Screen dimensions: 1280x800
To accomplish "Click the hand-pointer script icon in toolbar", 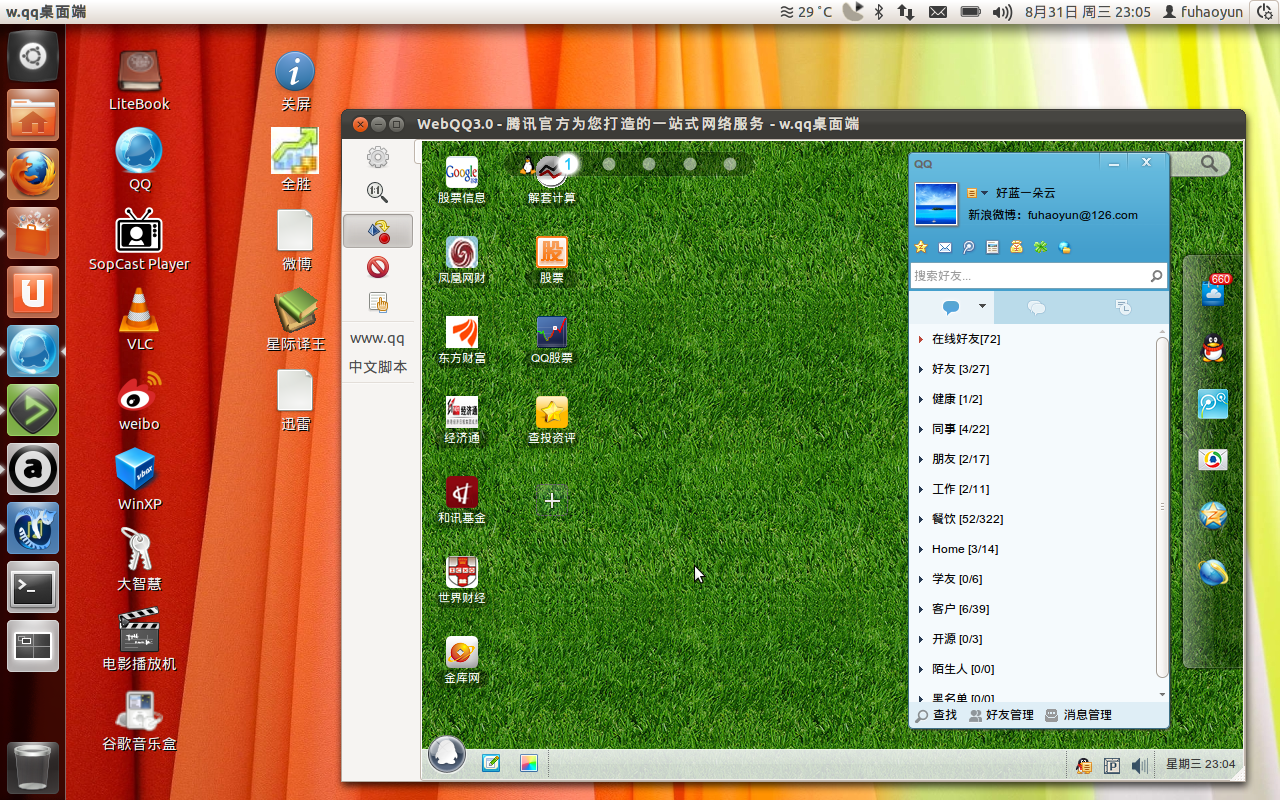I will (378, 303).
